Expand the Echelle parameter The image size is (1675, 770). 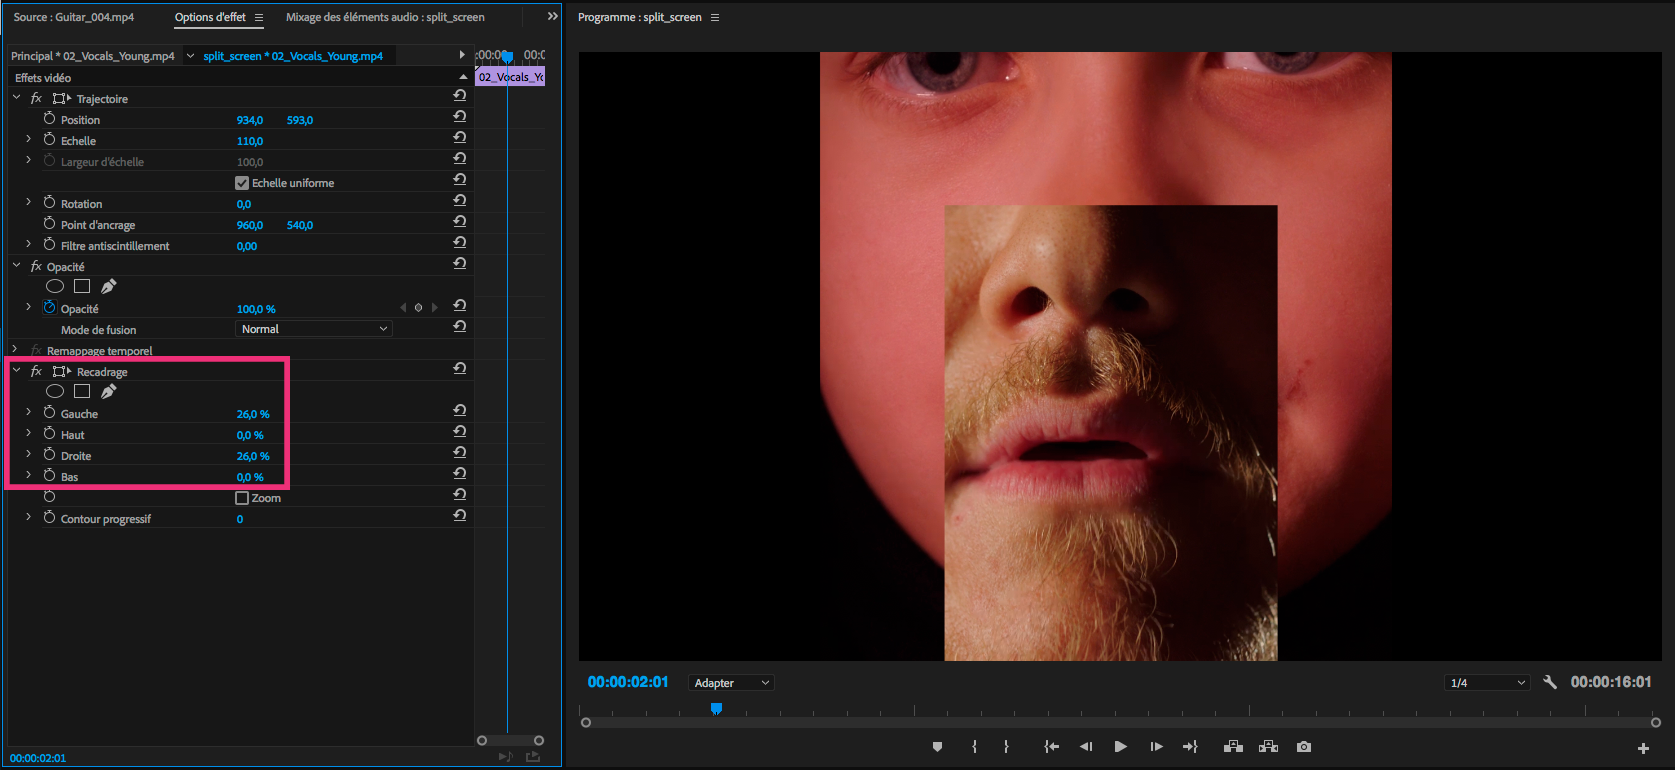[x=28, y=140]
